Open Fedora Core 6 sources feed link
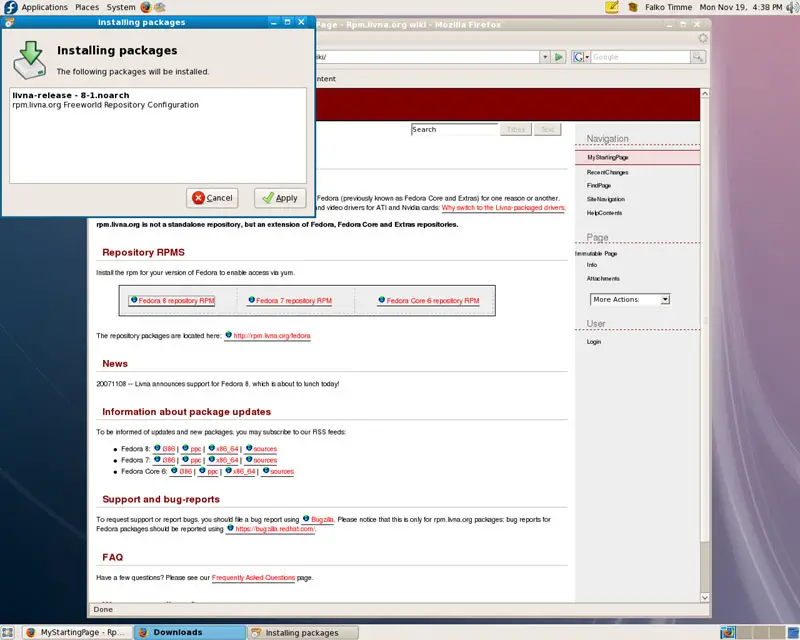 tap(282, 472)
